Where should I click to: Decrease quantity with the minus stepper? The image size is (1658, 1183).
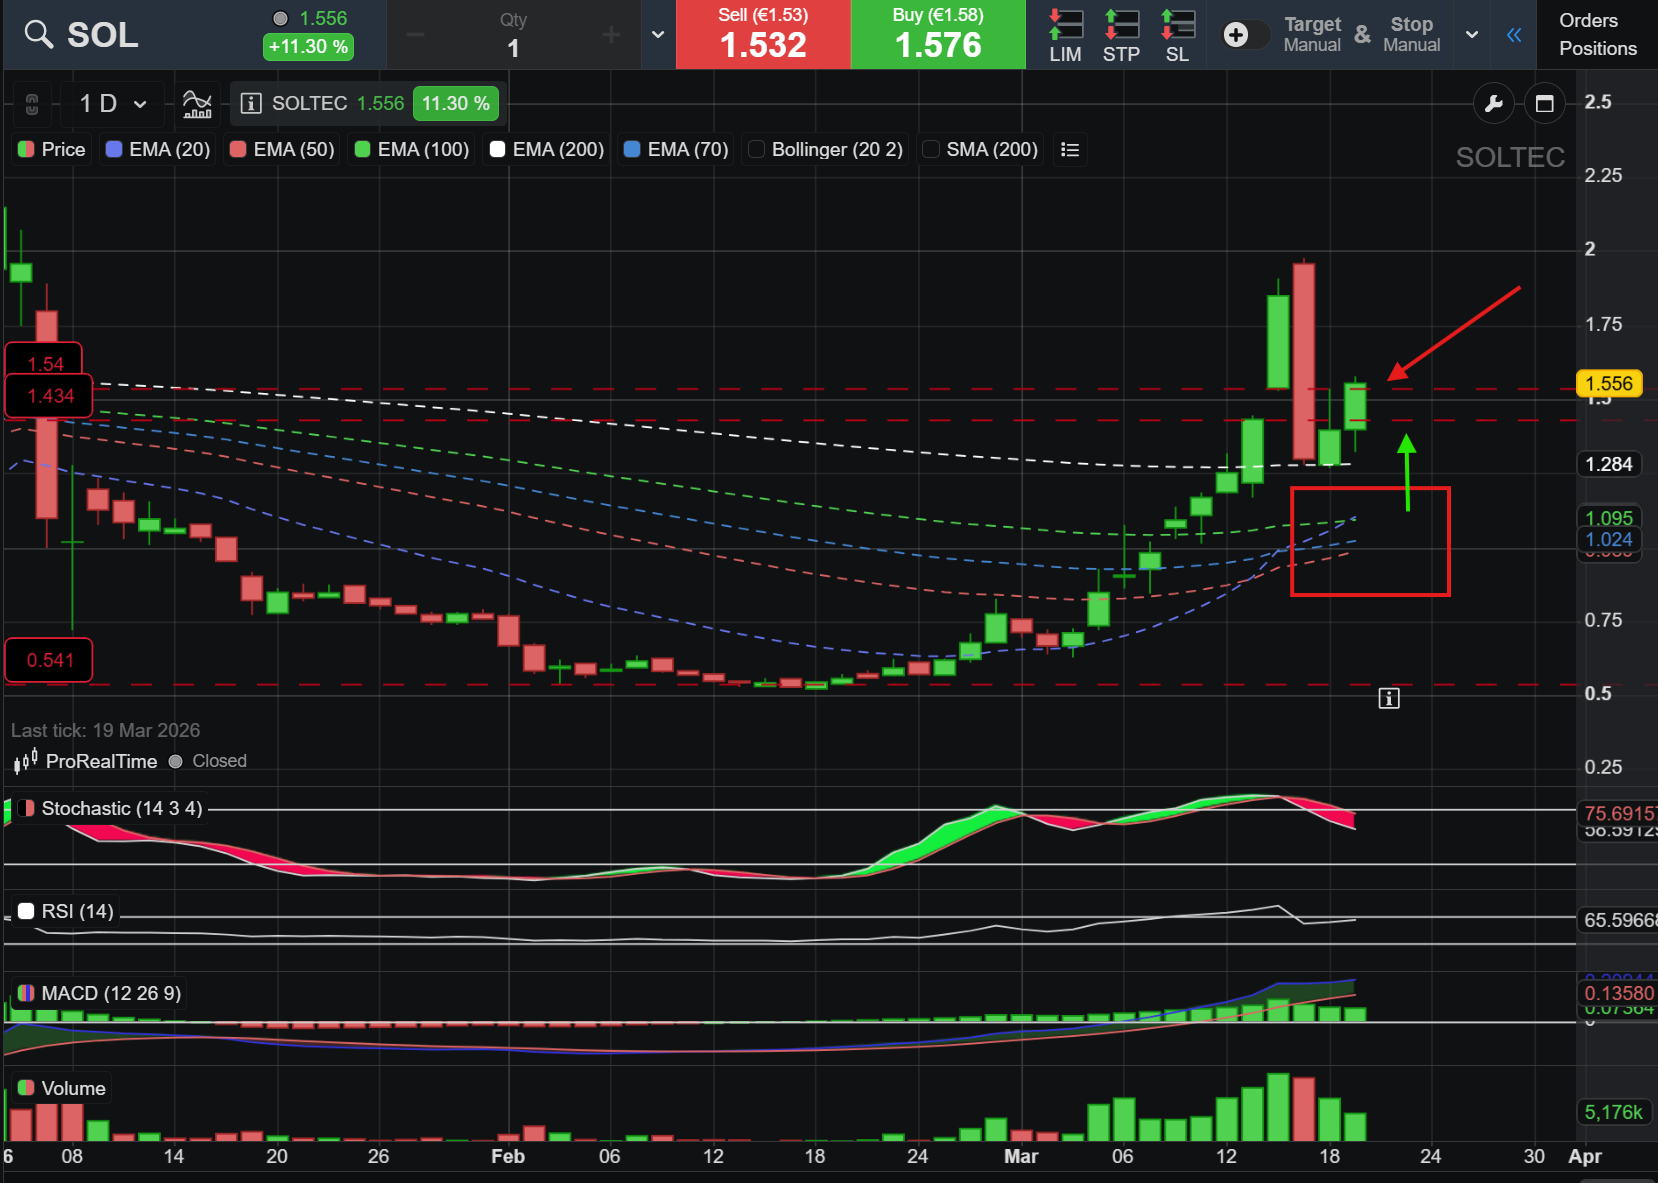(415, 35)
